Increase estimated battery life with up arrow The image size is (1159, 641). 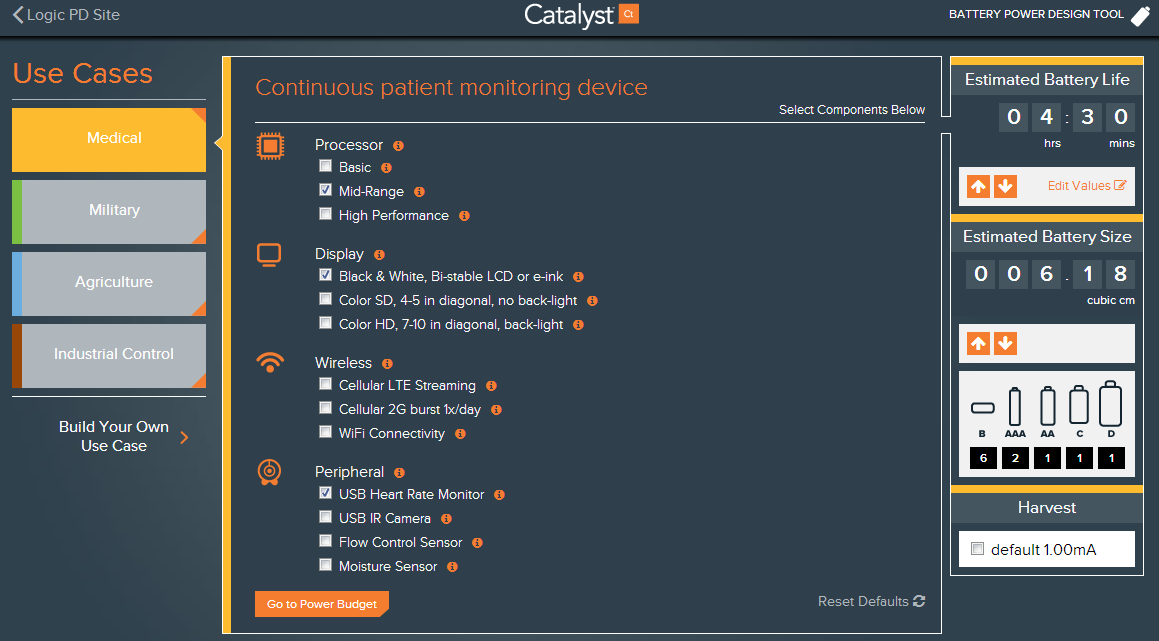pyautogui.click(x=979, y=186)
